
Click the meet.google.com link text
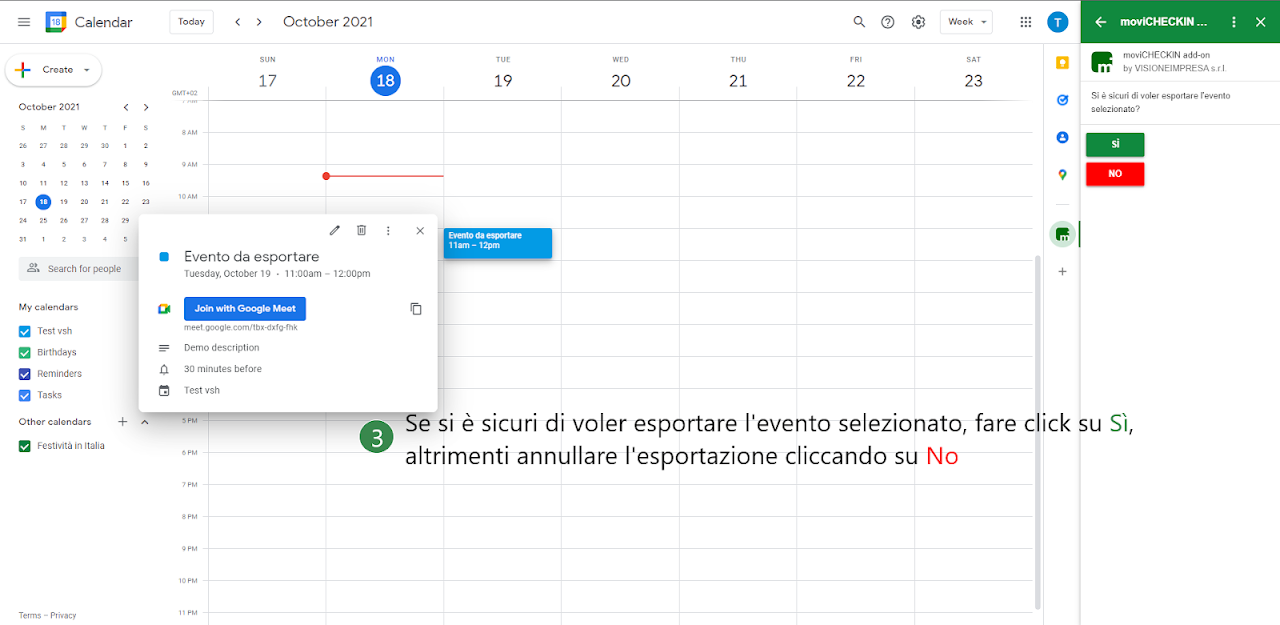[240, 327]
